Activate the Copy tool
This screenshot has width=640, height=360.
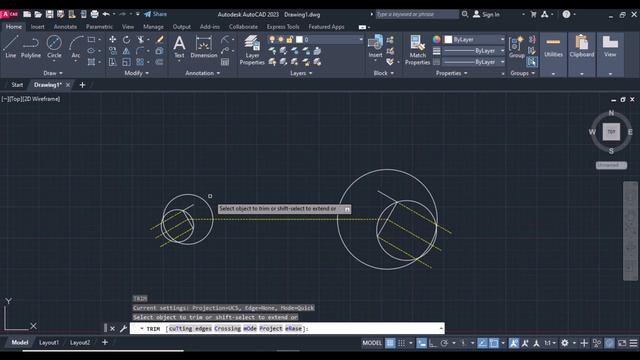tap(112, 51)
